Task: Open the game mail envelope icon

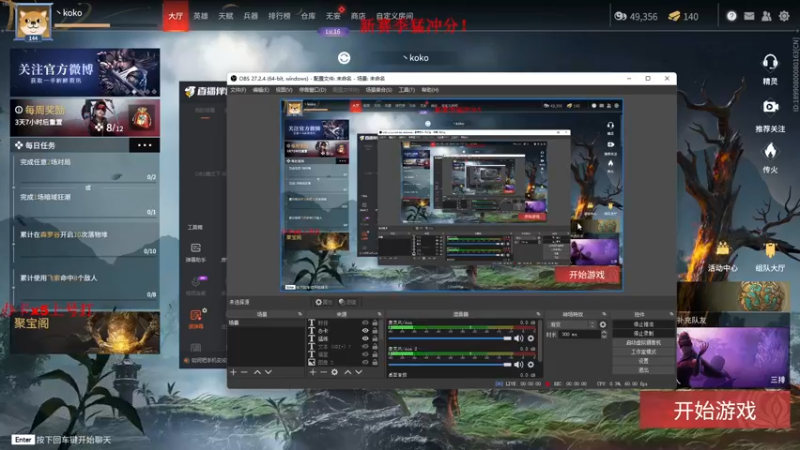Action: (749, 16)
